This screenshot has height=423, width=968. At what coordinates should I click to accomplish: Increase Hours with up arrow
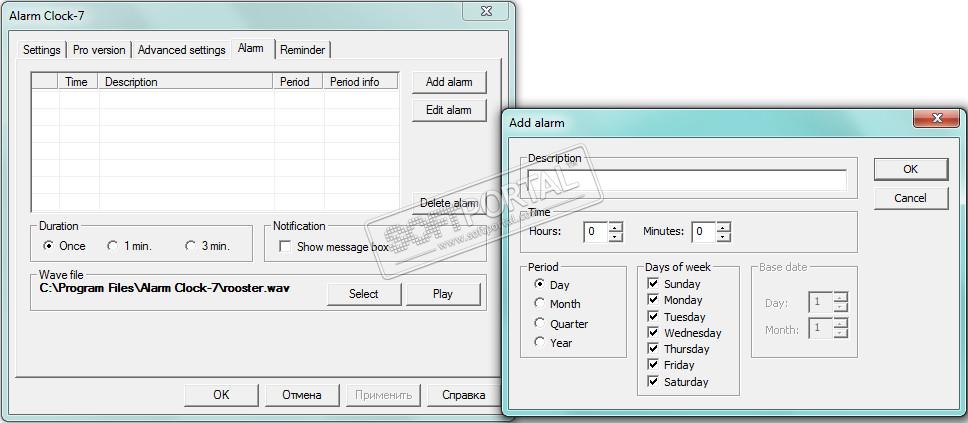pos(615,227)
